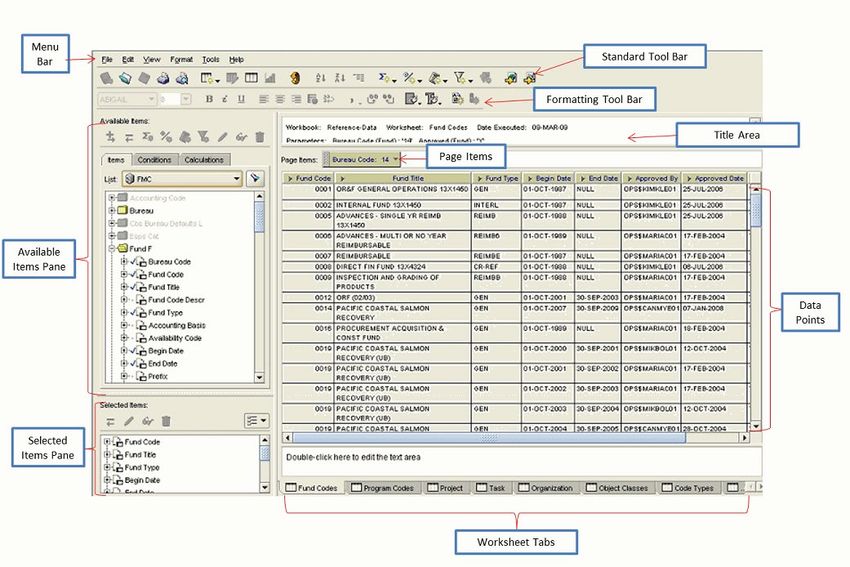Click the graph chart icon in toolbar
Screen dimensions: 850x567
270,78
